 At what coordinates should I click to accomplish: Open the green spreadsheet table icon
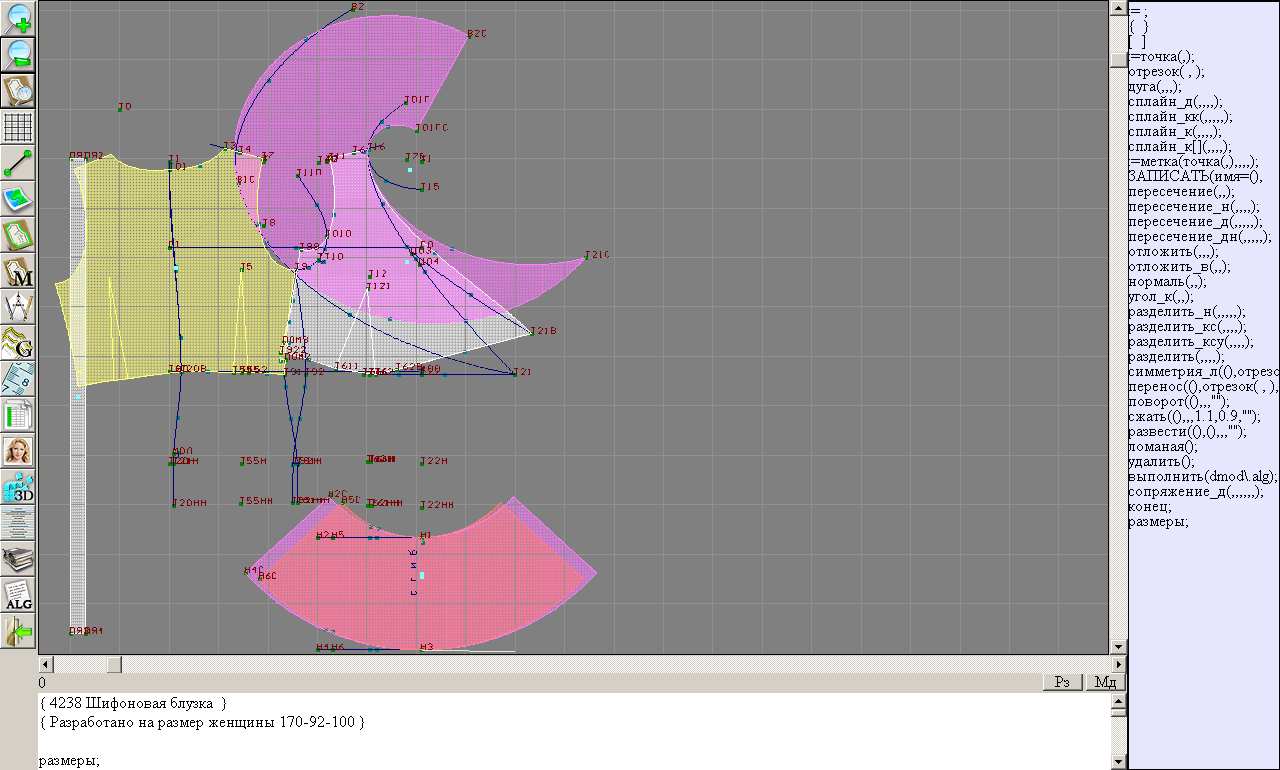click(19, 415)
